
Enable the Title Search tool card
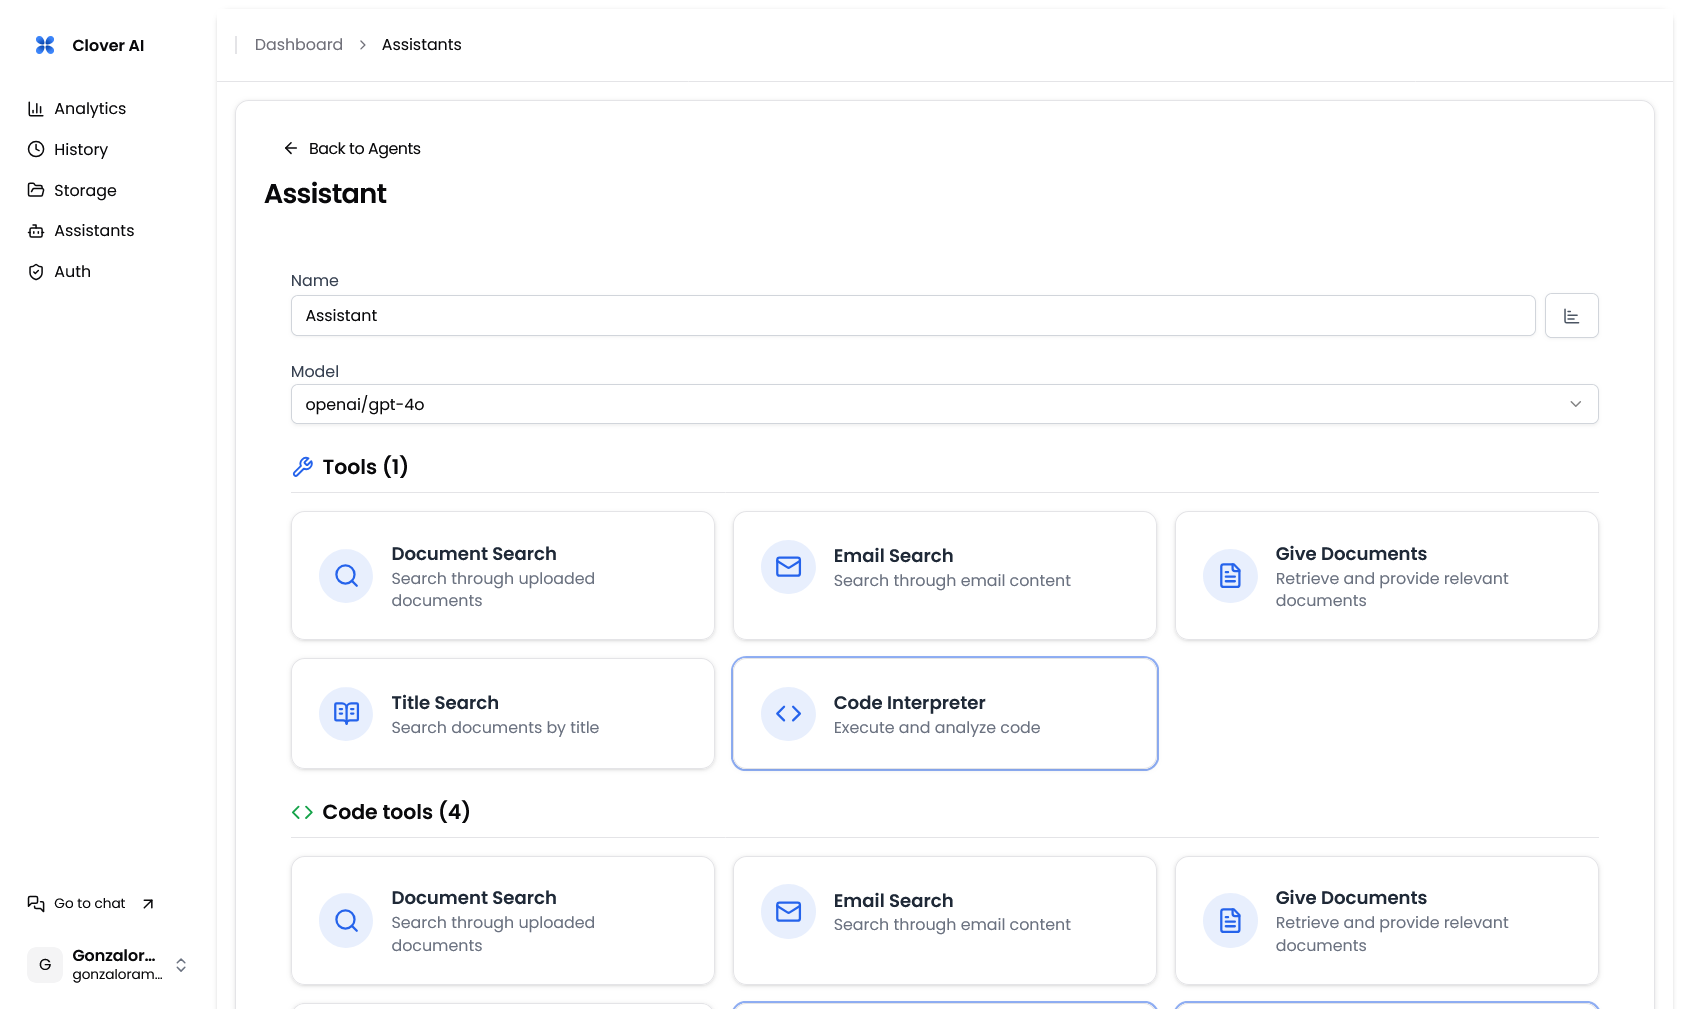coord(503,714)
